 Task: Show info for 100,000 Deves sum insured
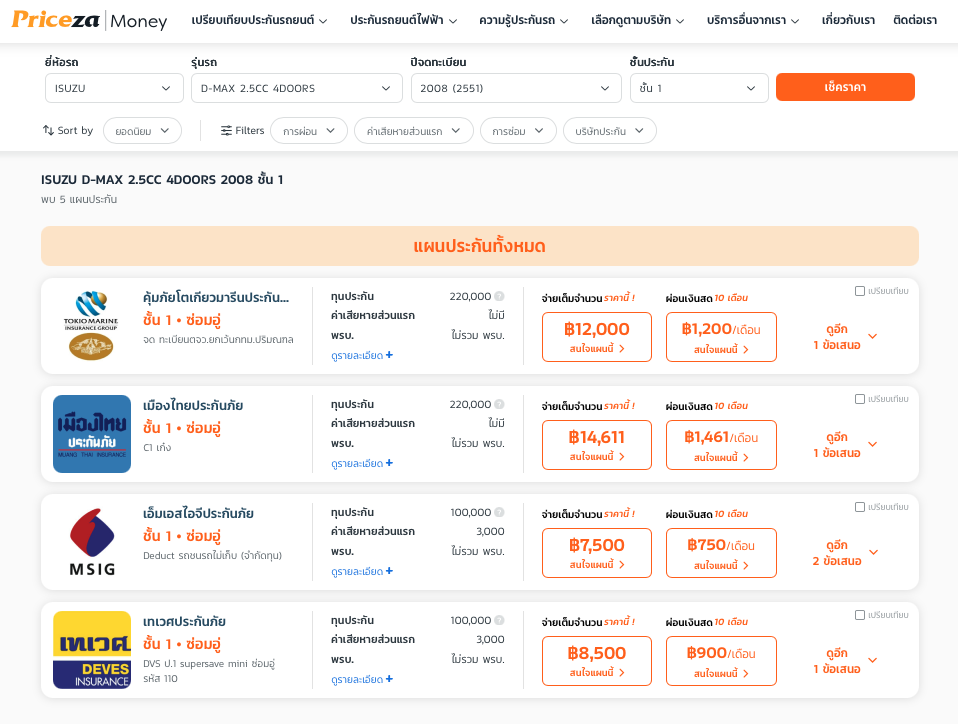point(499,620)
